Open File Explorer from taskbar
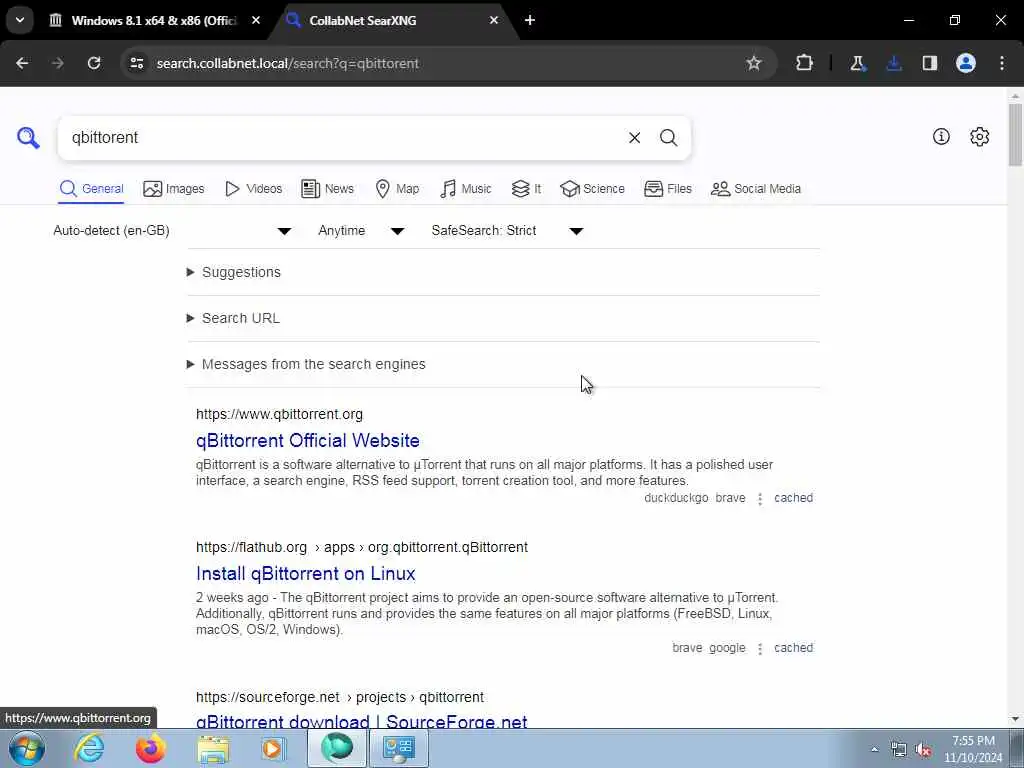This screenshot has height=768, width=1024. coord(213,749)
